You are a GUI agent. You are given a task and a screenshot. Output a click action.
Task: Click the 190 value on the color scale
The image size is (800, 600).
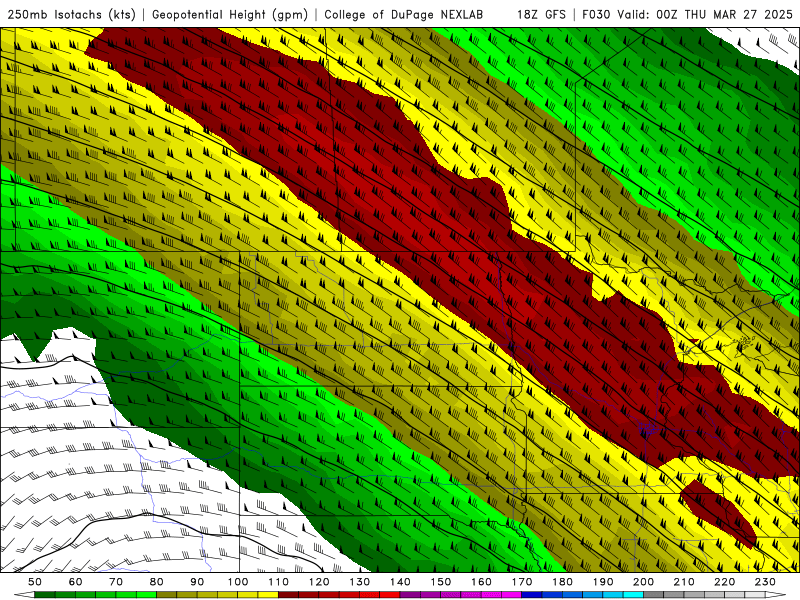coord(603,582)
